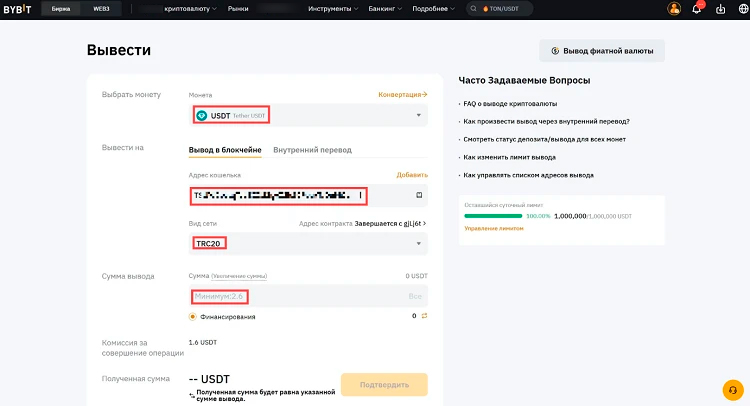
Task: Open the Подробнее menu dropdown
Action: (433, 9)
